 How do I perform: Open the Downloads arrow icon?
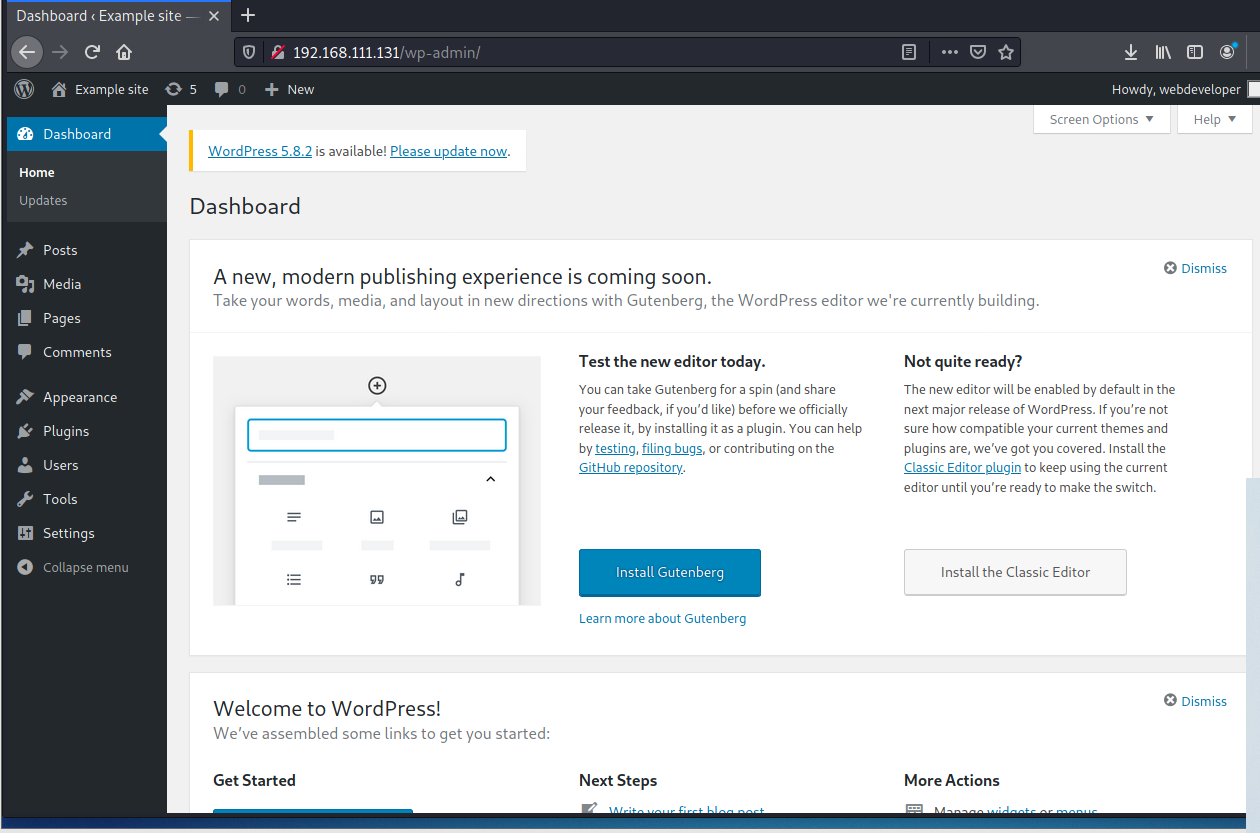(1131, 52)
